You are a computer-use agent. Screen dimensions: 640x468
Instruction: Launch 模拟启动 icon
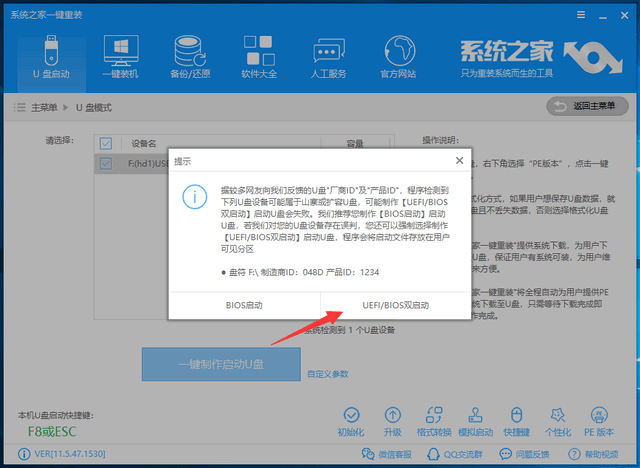[475, 419]
